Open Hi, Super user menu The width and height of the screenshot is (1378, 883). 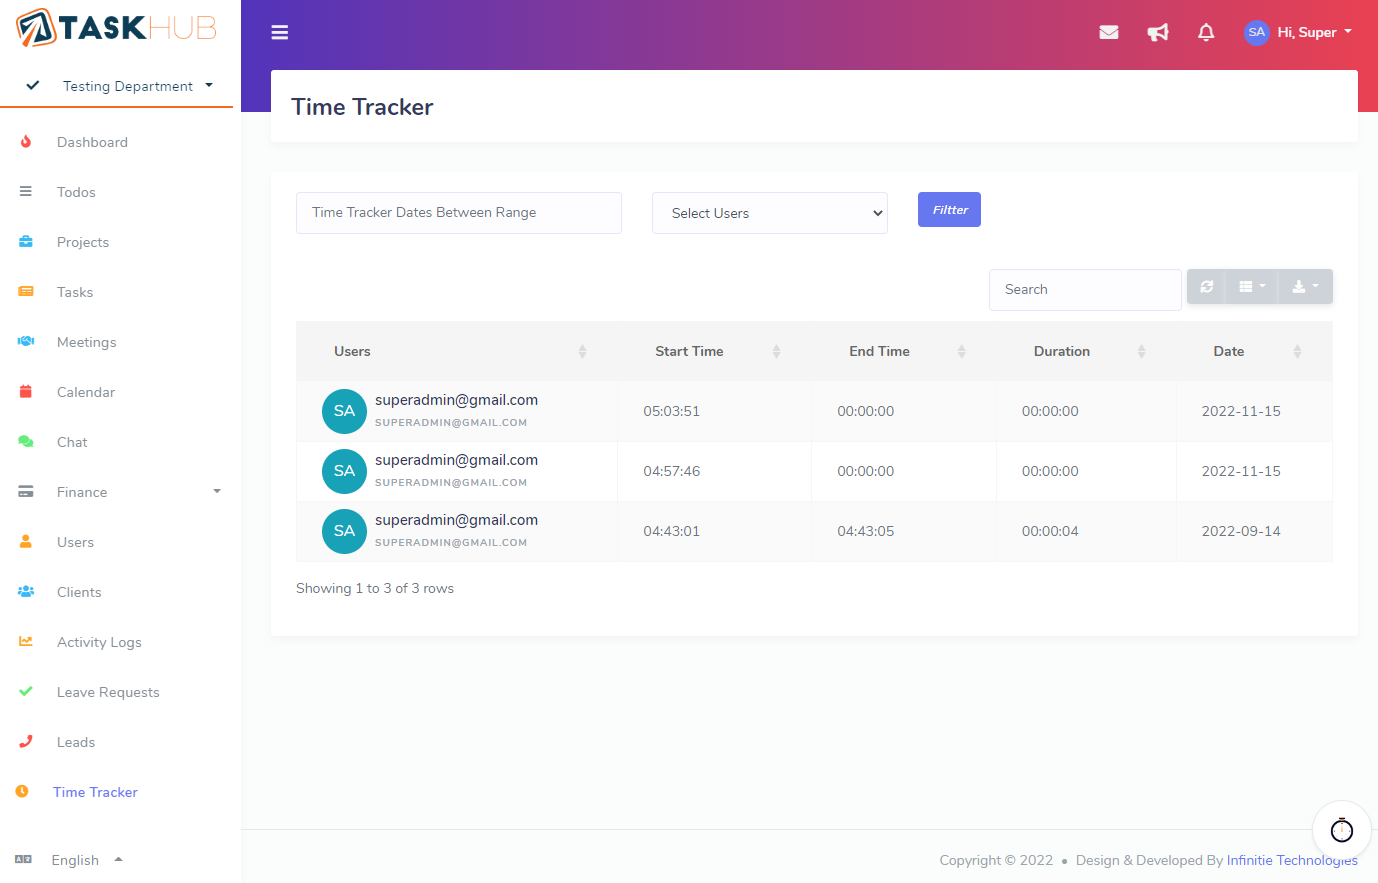(x=1298, y=32)
